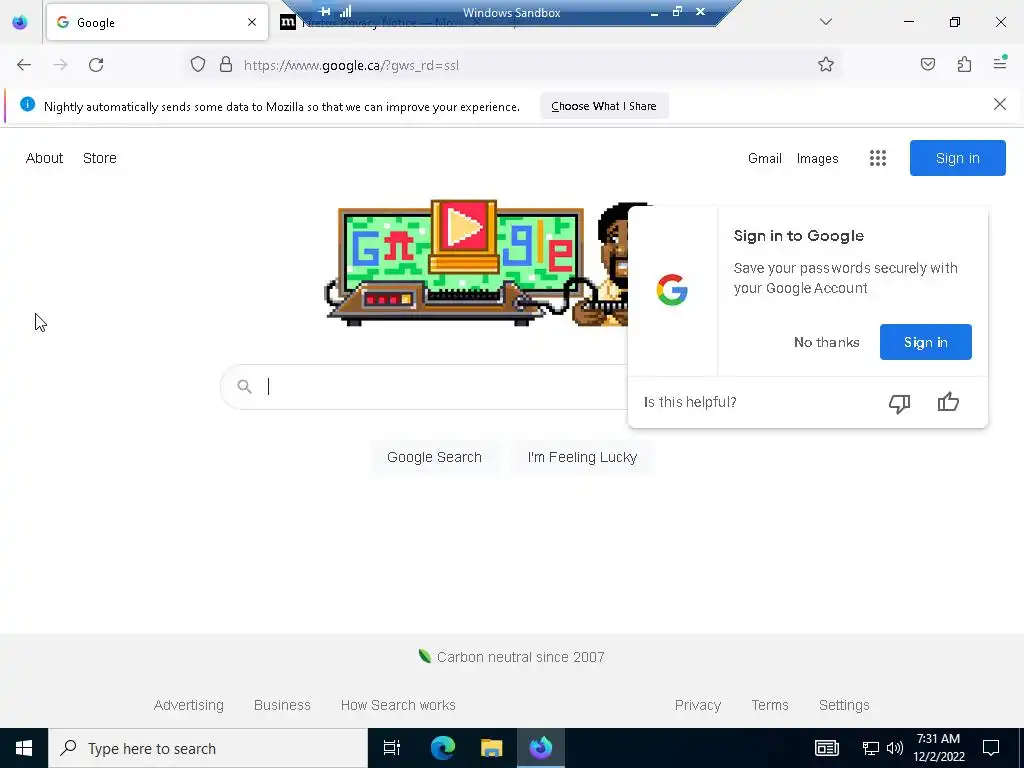Viewport: 1024px width, 768px height.
Task: Open the Privacy footer link
Action: [697, 705]
